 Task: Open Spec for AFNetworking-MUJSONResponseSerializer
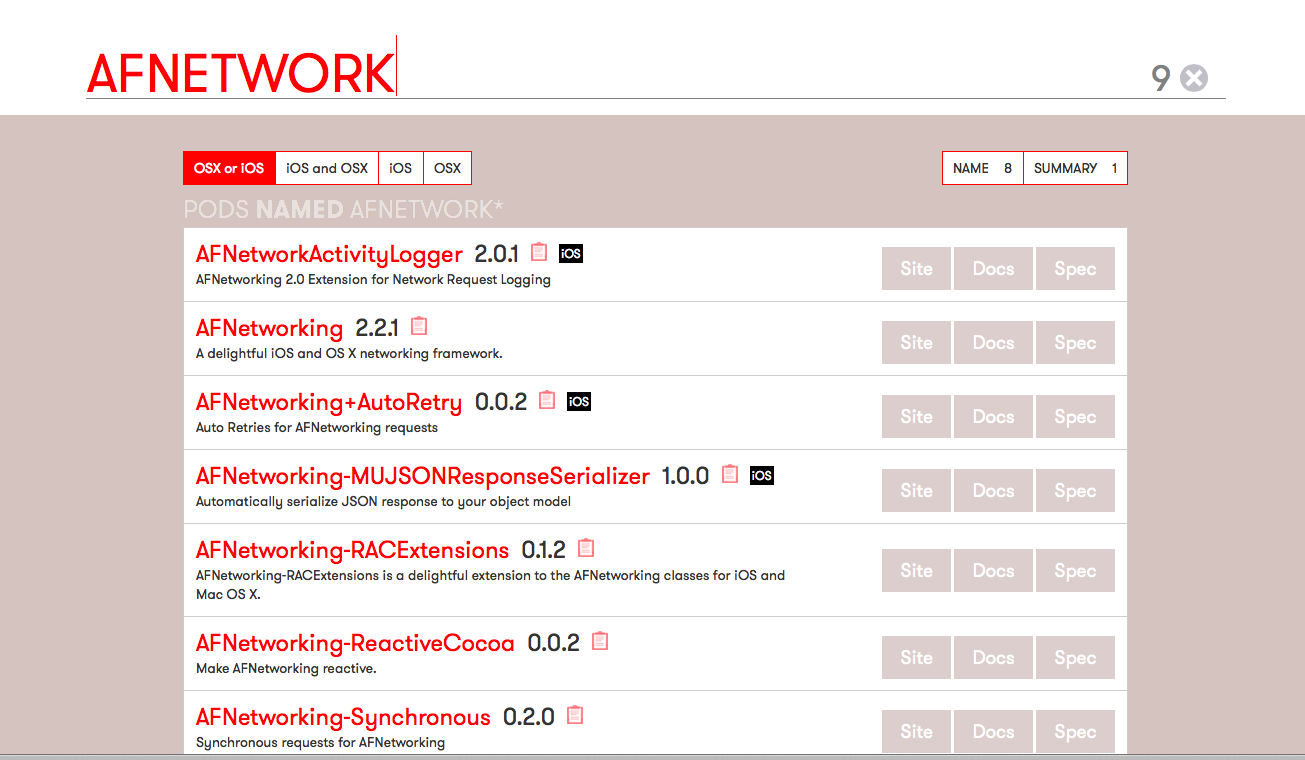[x=1075, y=491]
